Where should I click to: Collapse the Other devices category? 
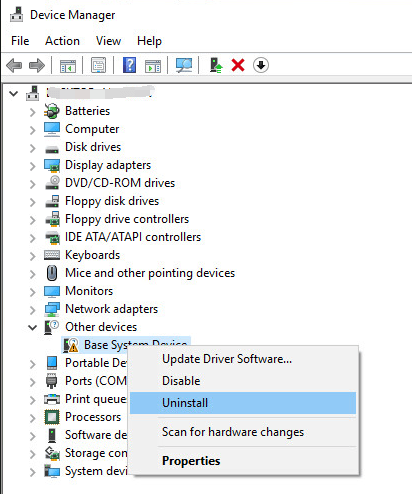coord(32,328)
